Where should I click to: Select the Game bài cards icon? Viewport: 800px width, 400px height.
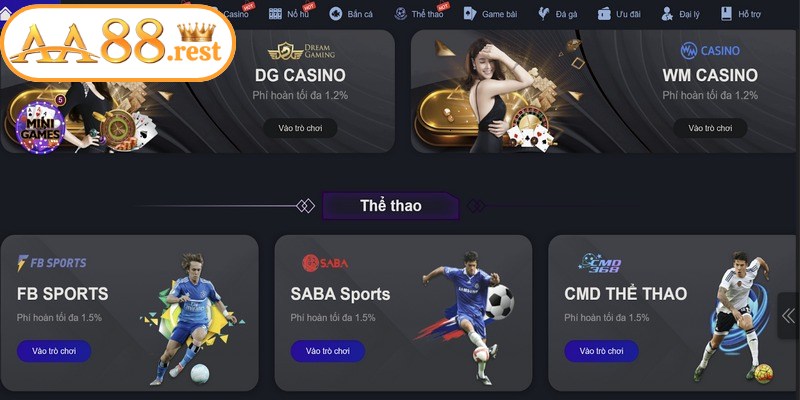click(470, 14)
